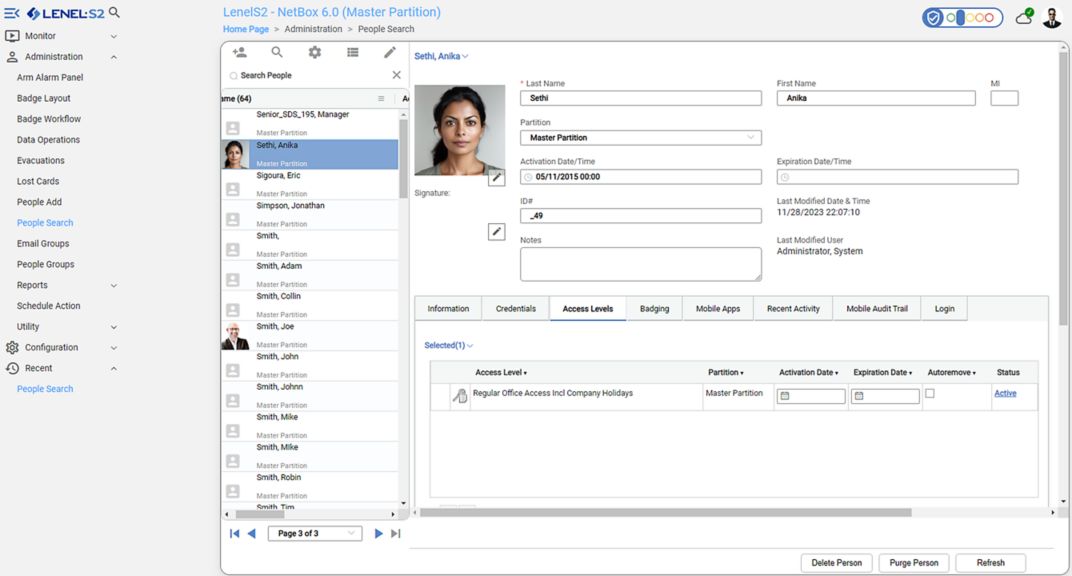Click the Active status link
The image size is (1072, 576).
[x=1005, y=394]
